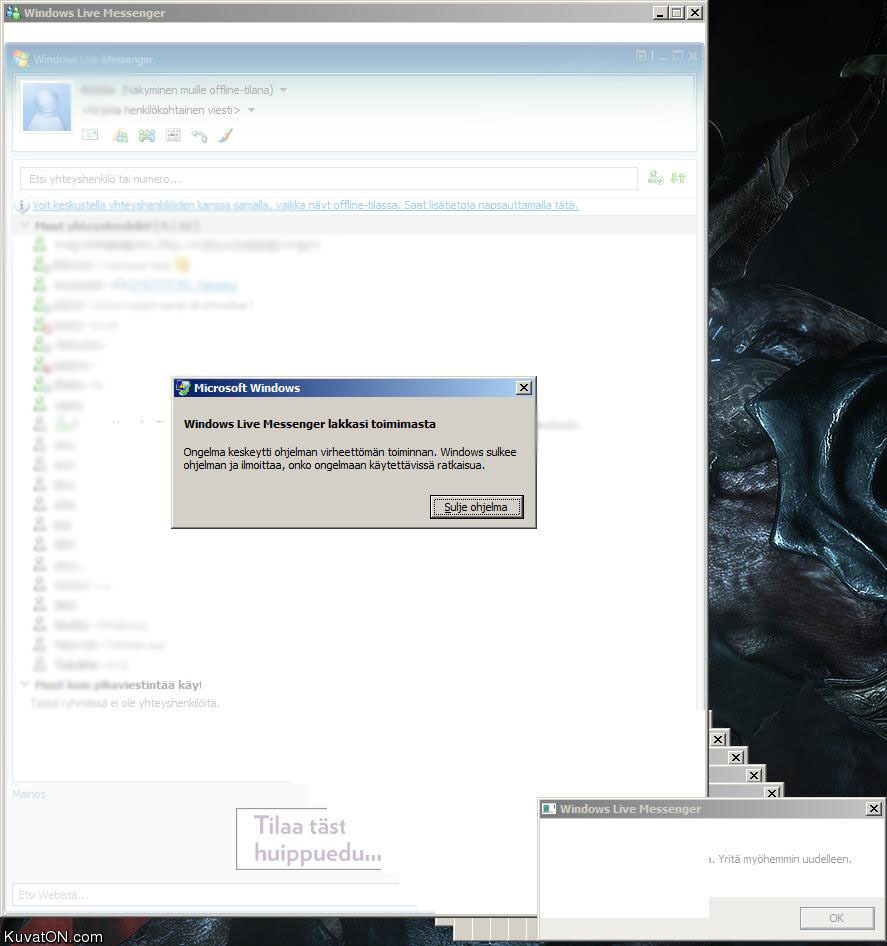Image resolution: width=887 pixels, height=946 pixels.
Task: Open the paintbrush color scheme icon
Action: [225, 136]
